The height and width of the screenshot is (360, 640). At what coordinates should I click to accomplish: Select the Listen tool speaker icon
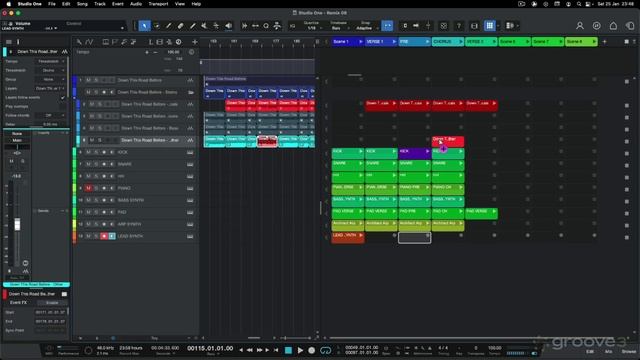[229, 26]
